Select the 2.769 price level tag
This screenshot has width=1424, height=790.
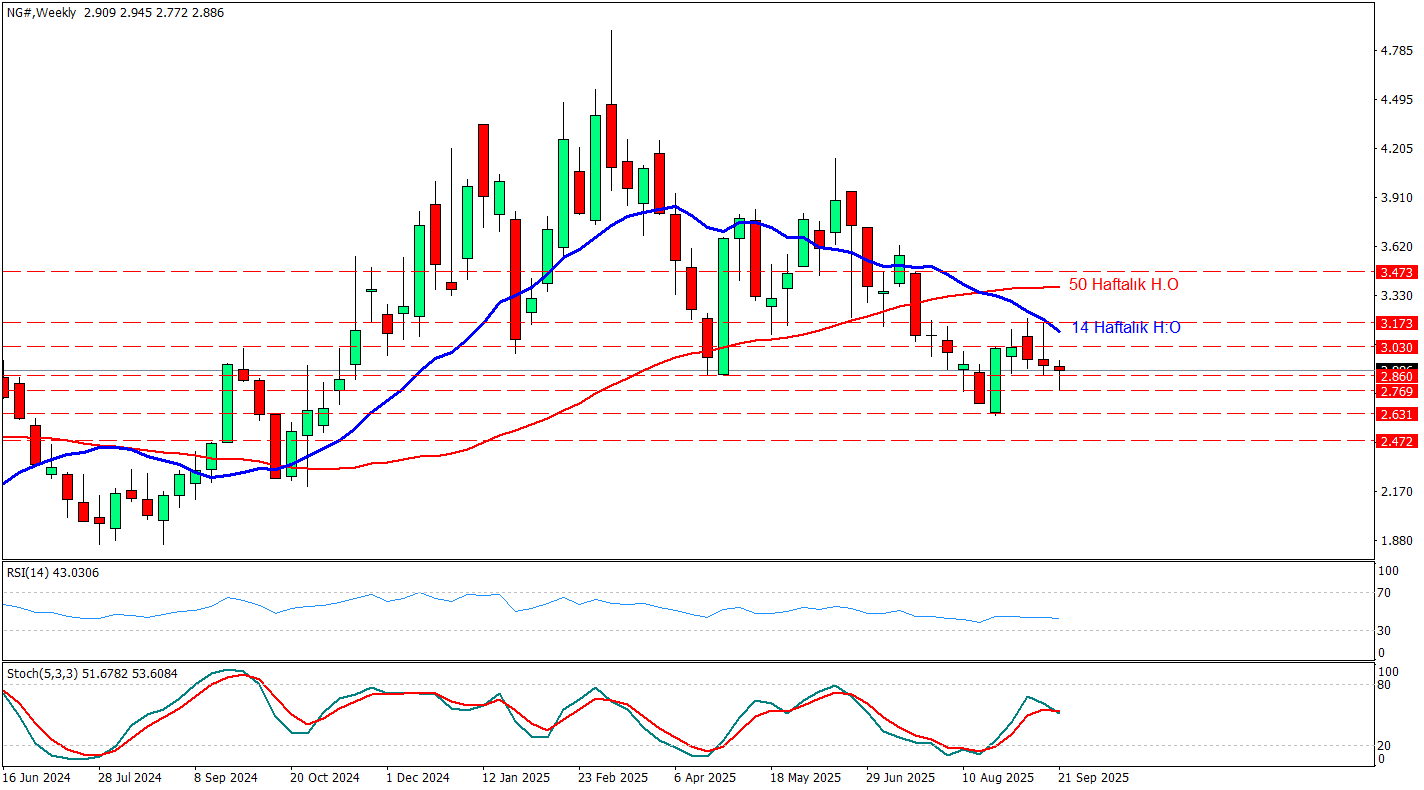(x=1394, y=391)
